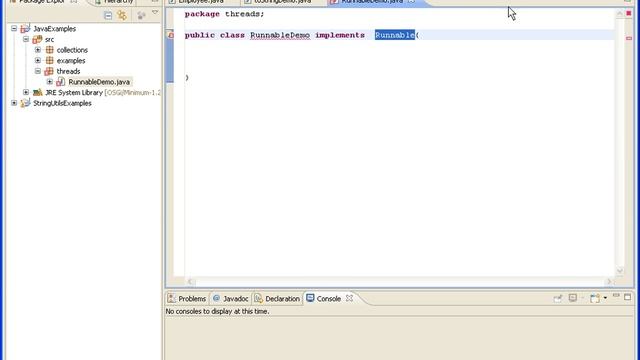Select the src label in the tree
The width and height of the screenshot is (640, 360).
(49, 39)
